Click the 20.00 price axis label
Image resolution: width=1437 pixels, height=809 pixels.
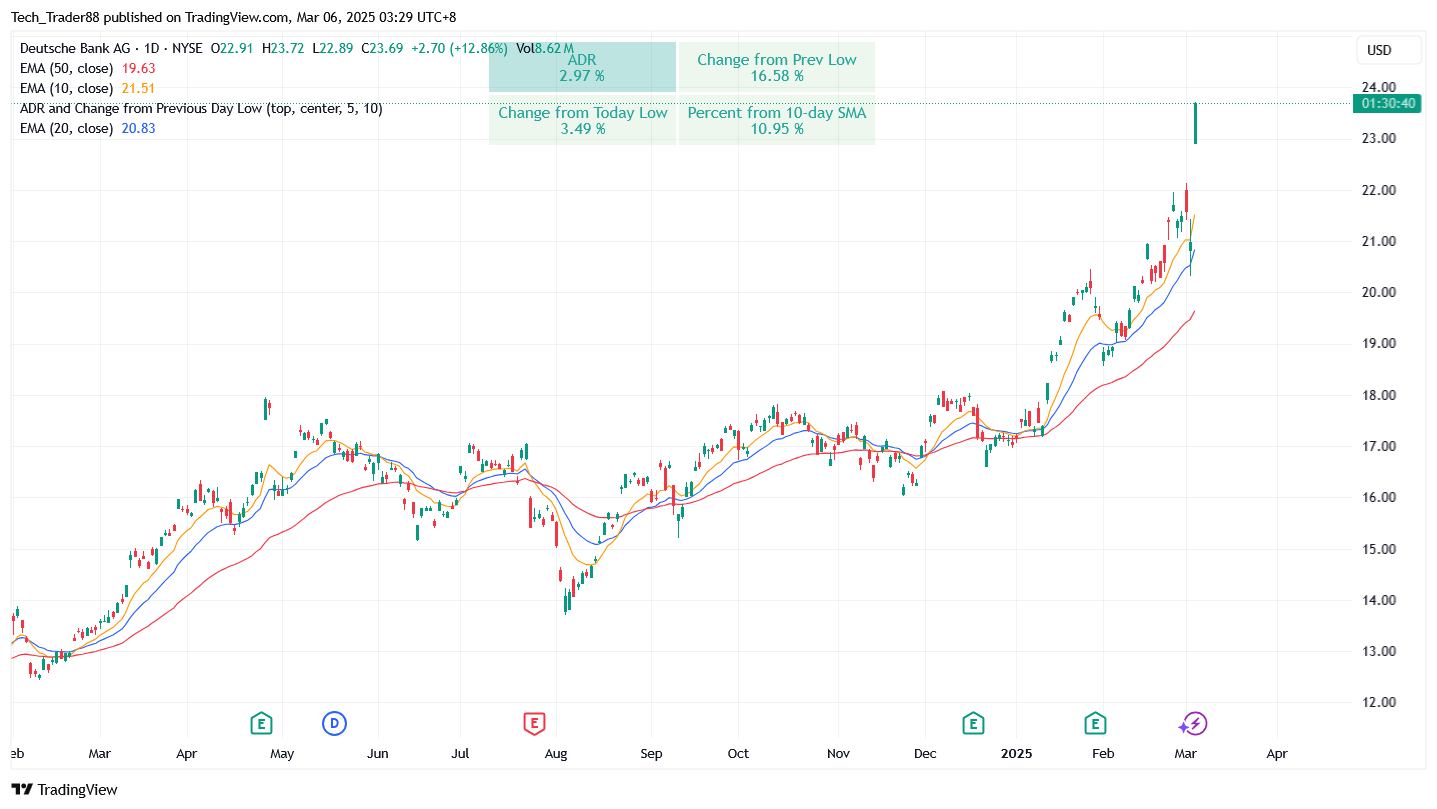1377,292
